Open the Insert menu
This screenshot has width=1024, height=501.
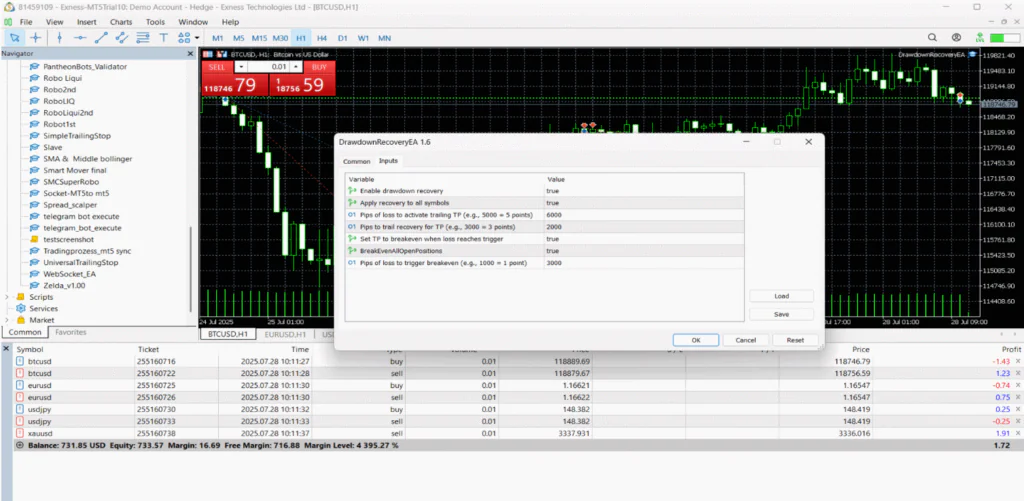86,22
